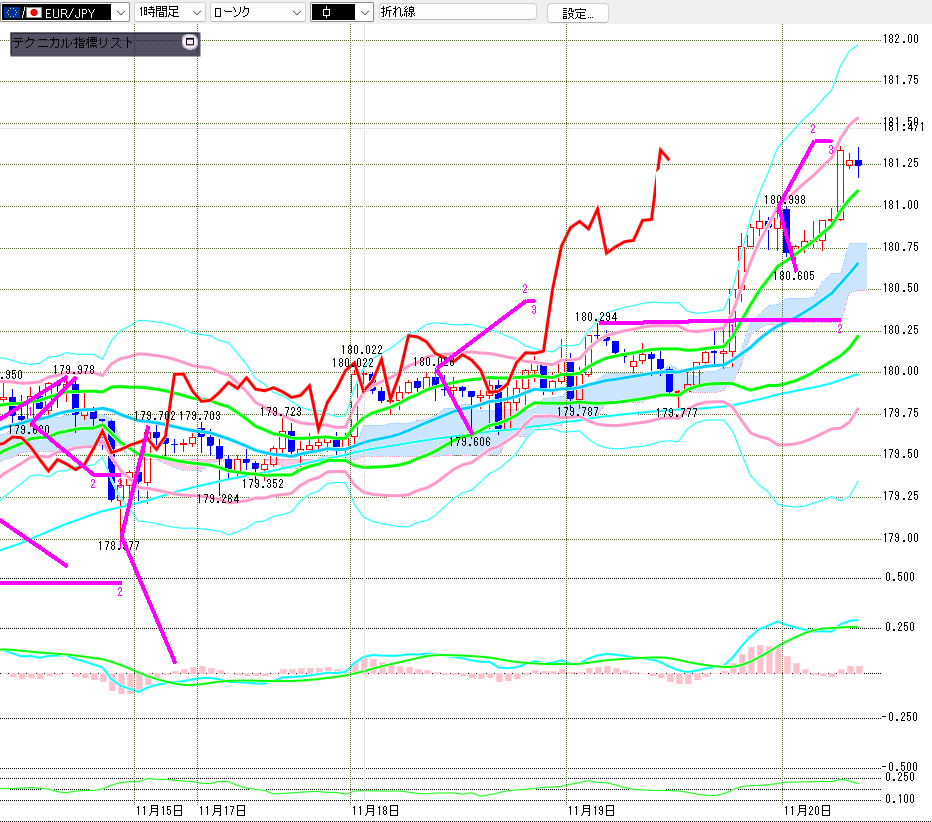Click the 181.471 current price marker

tap(902, 126)
